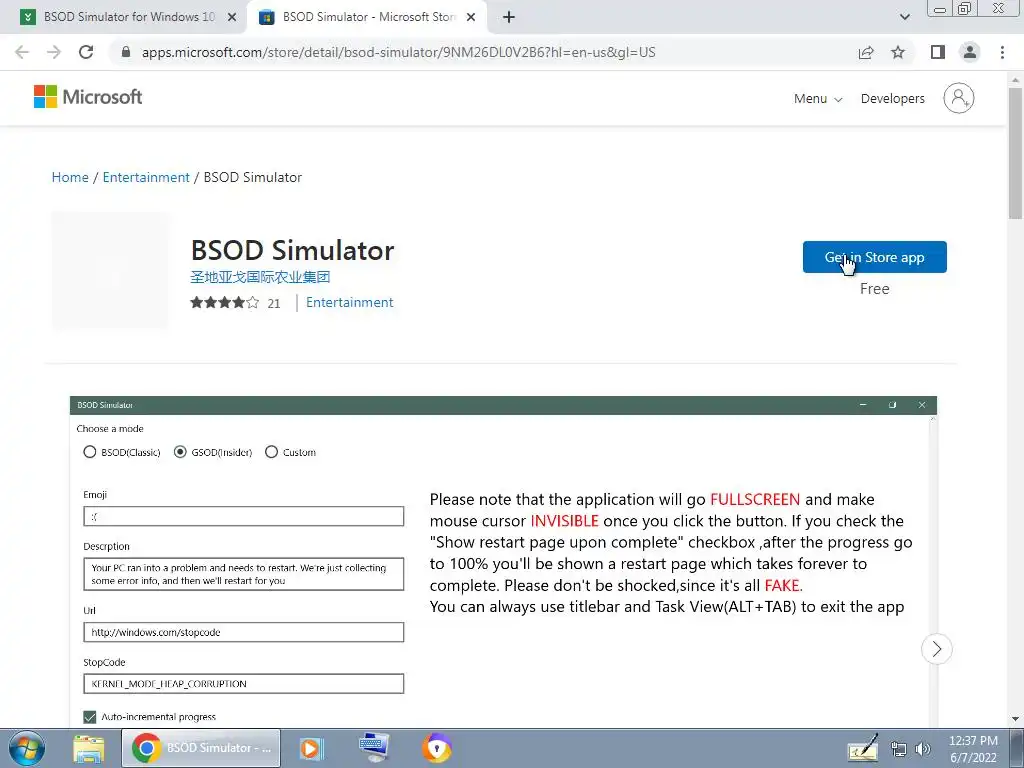This screenshot has height=768, width=1024.
Task: Toggle Auto-incremental progress checkbox
Action: point(89,717)
